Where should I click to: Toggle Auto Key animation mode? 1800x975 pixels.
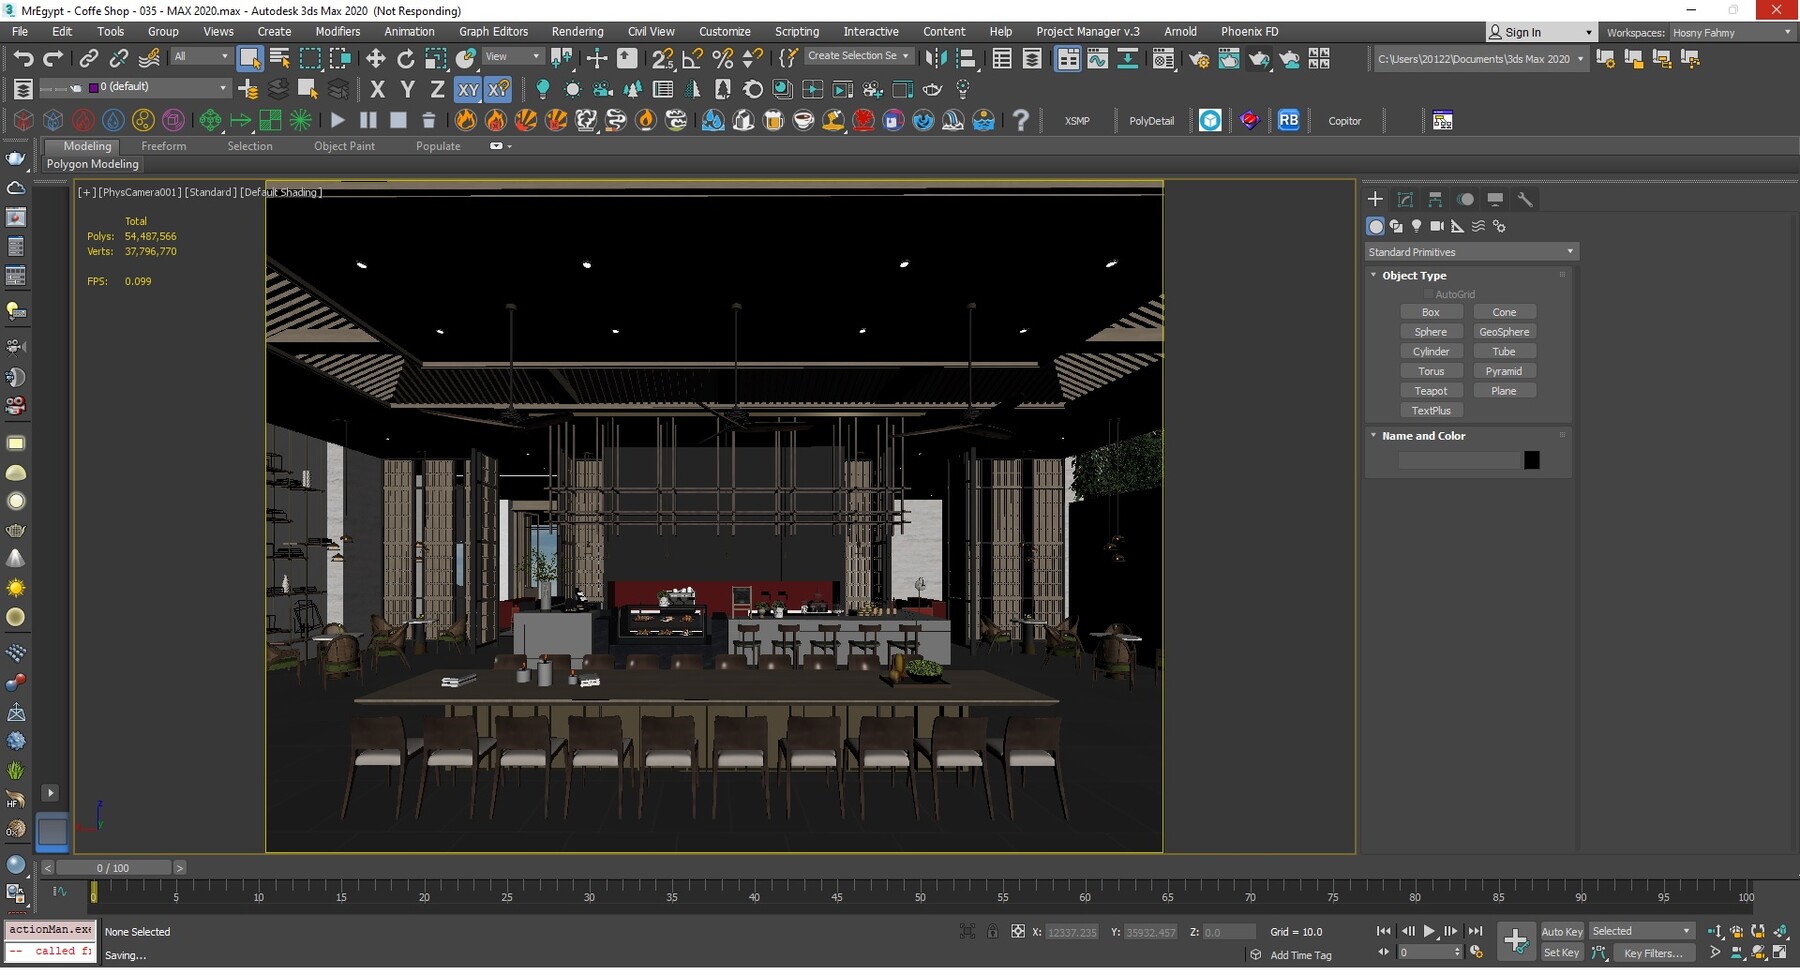[1561, 930]
